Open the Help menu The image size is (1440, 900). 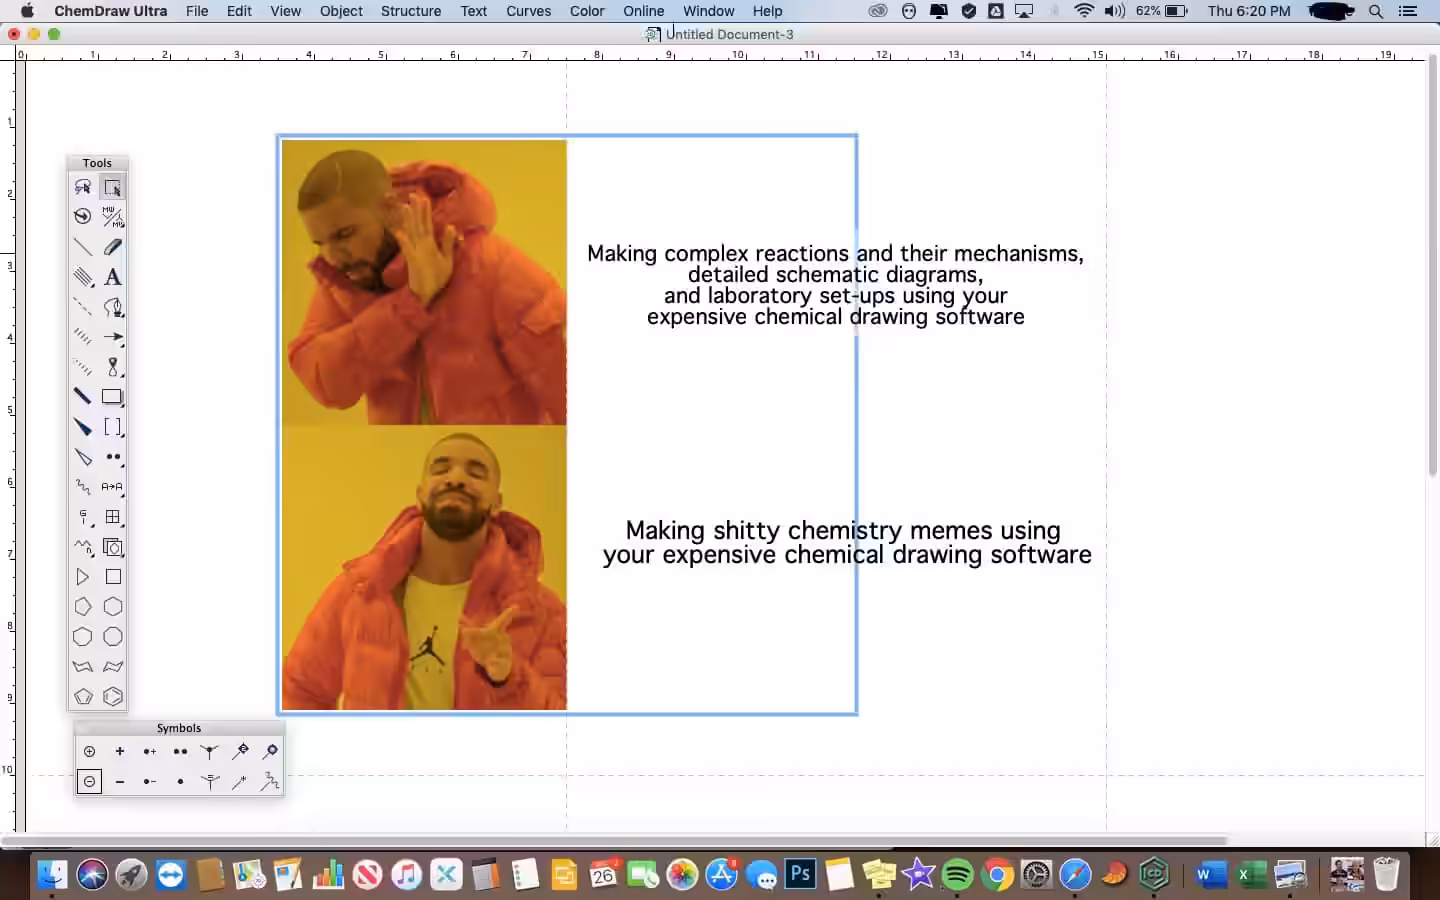point(768,11)
